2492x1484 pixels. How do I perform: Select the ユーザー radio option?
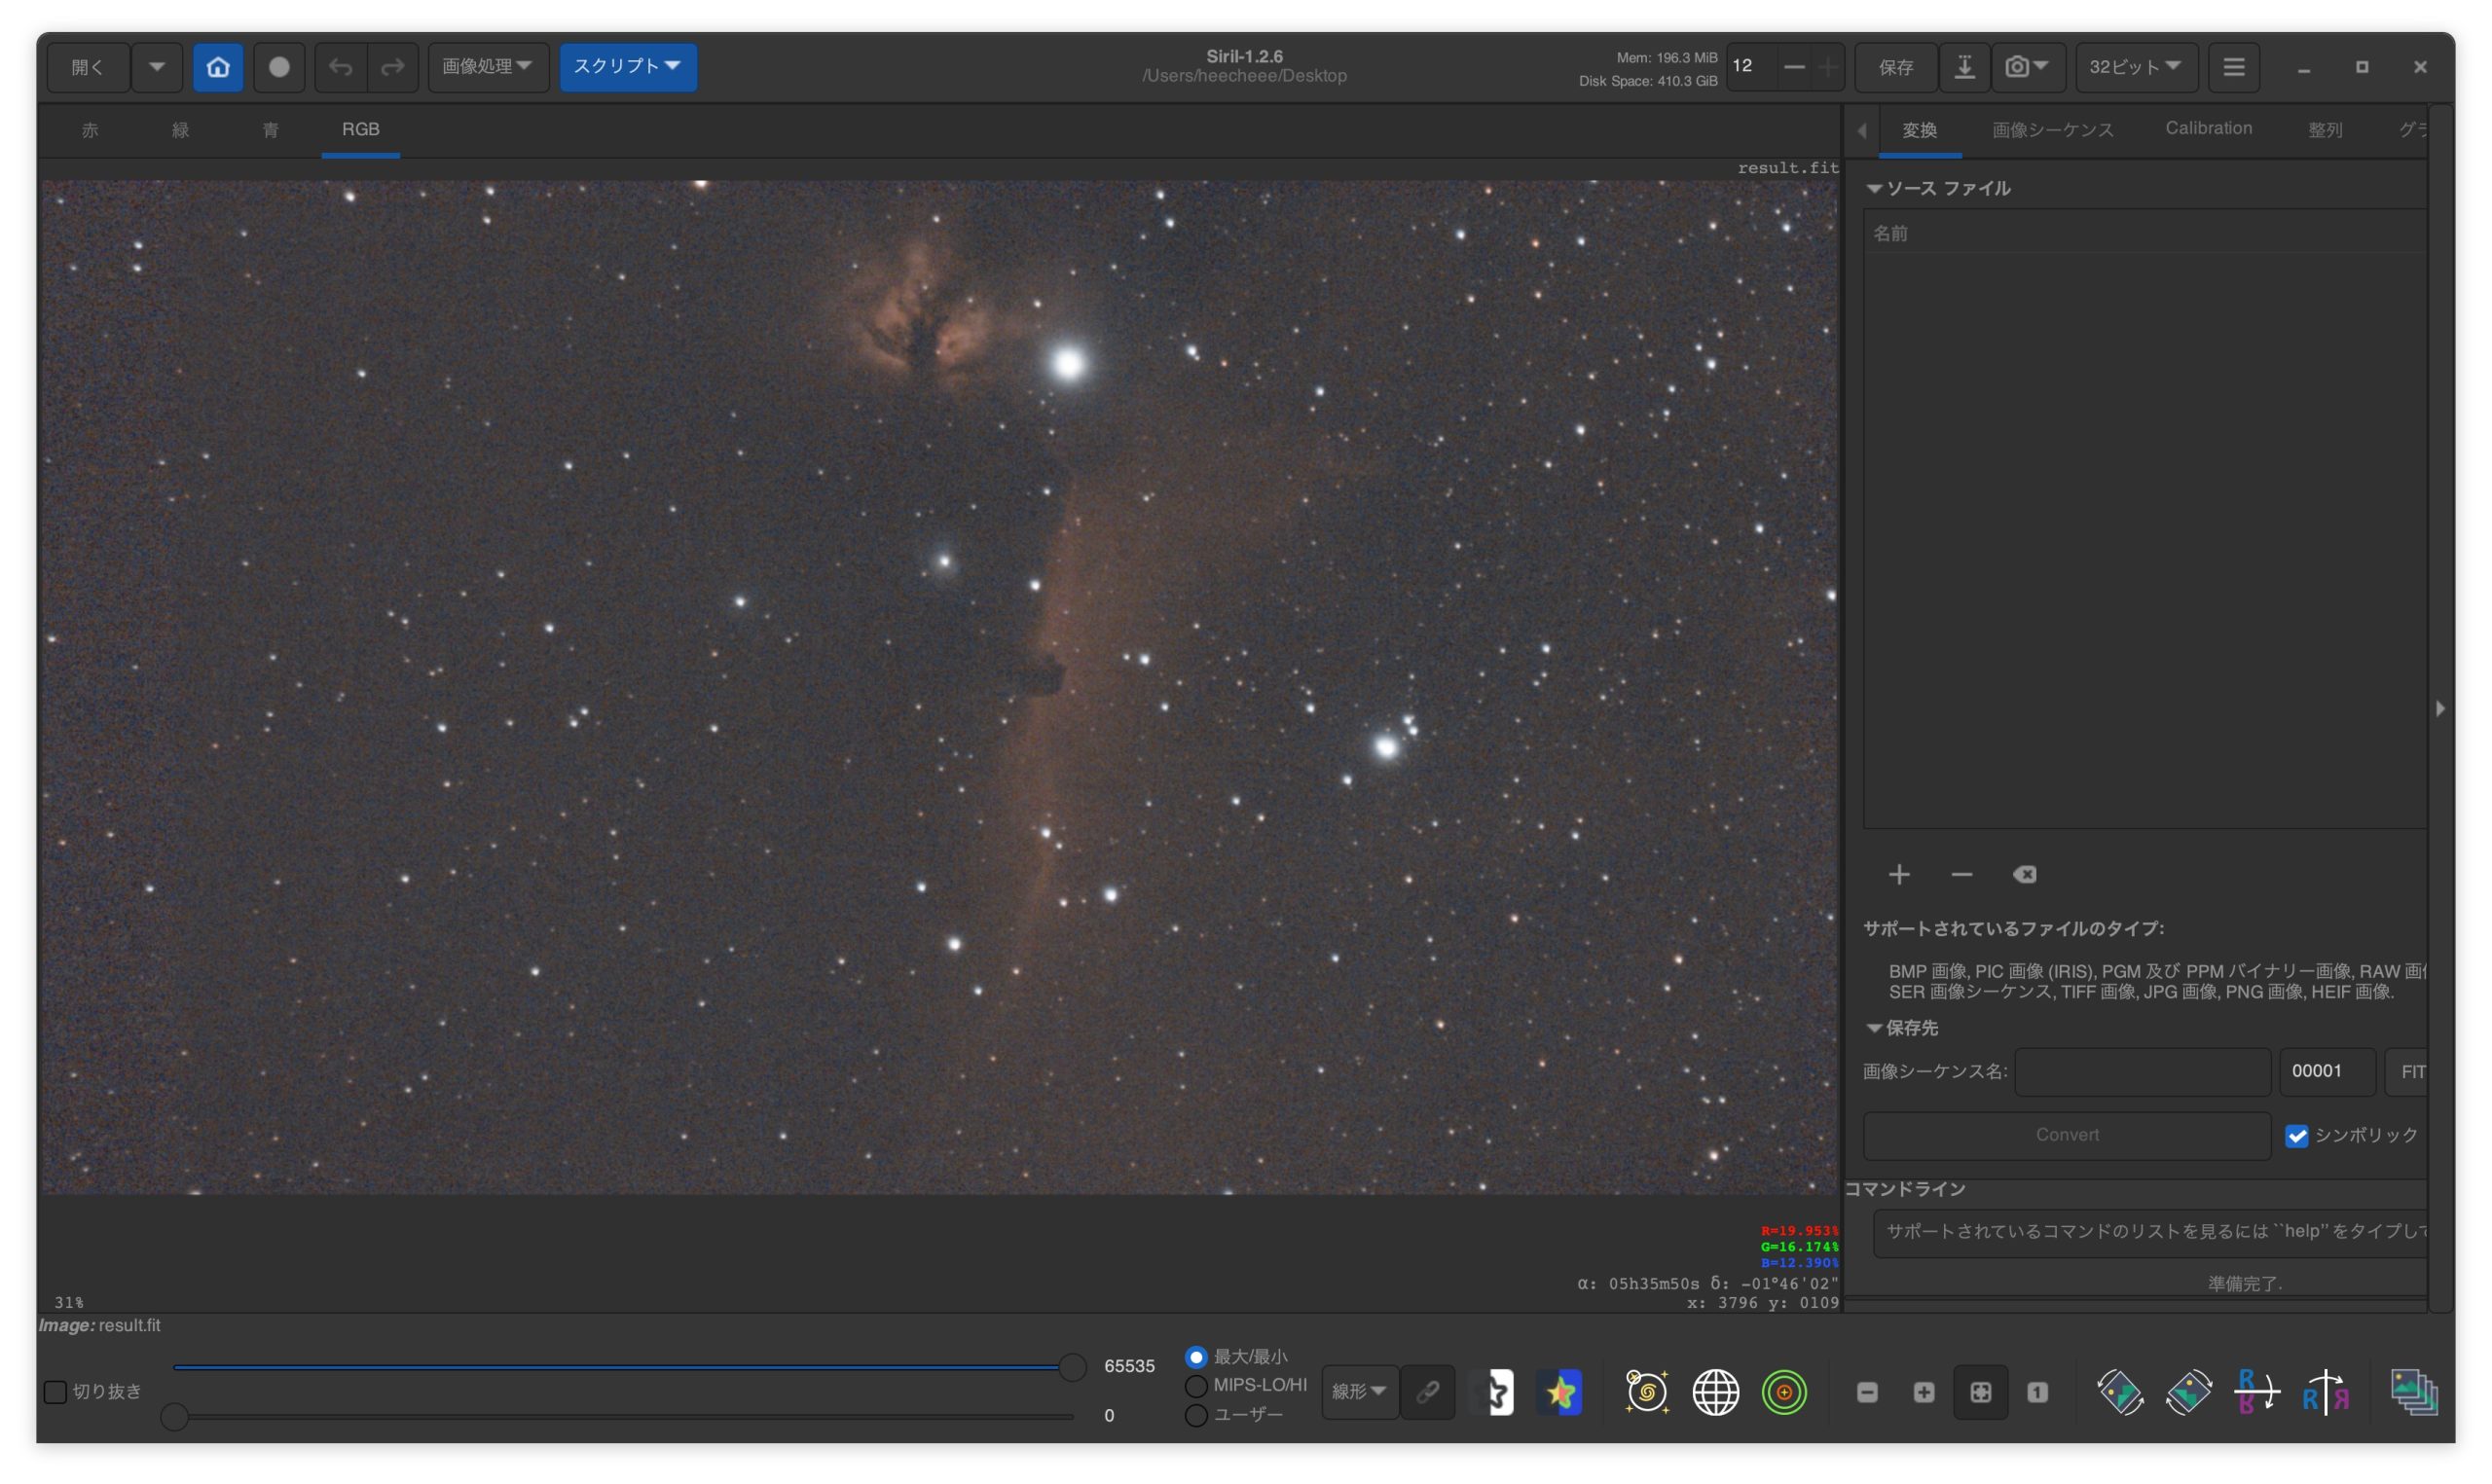pyautogui.click(x=1196, y=1415)
